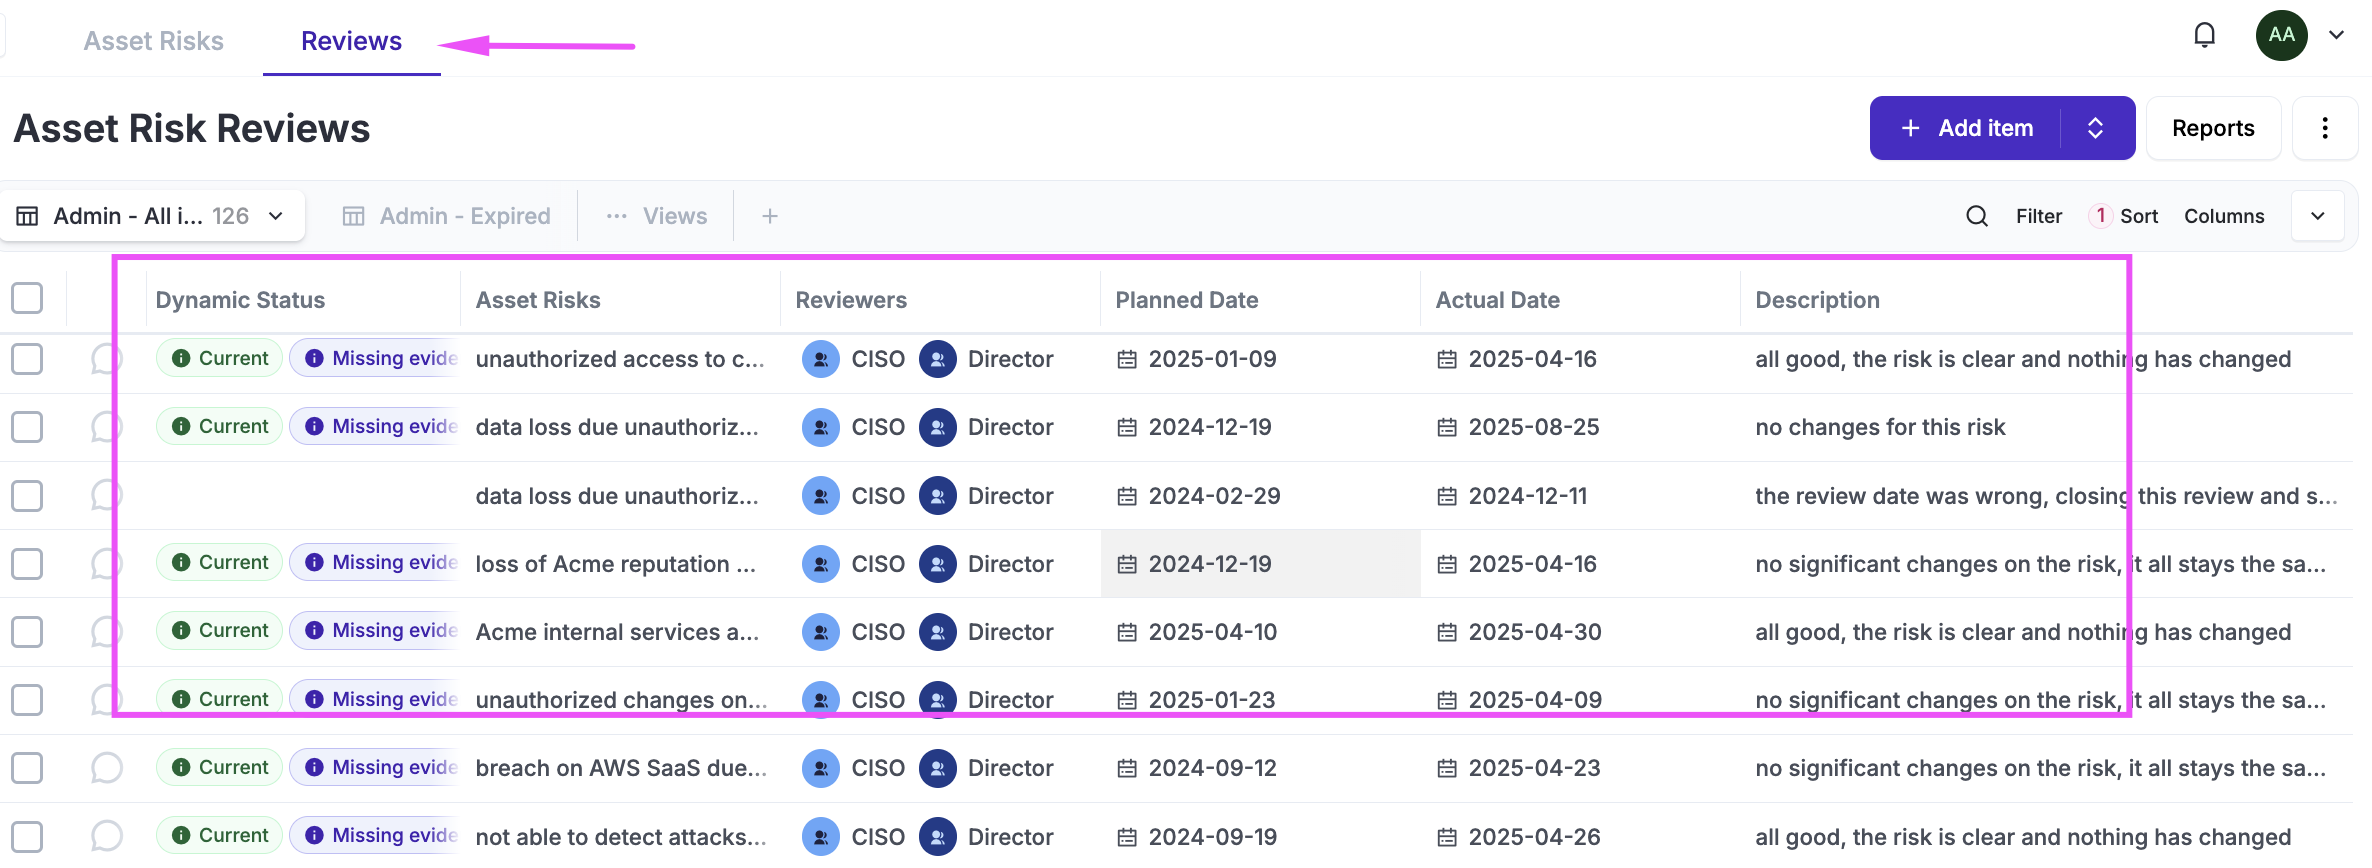Toggle the select-all header checkbox
The image size is (2372, 868).
pyautogui.click(x=27, y=298)
